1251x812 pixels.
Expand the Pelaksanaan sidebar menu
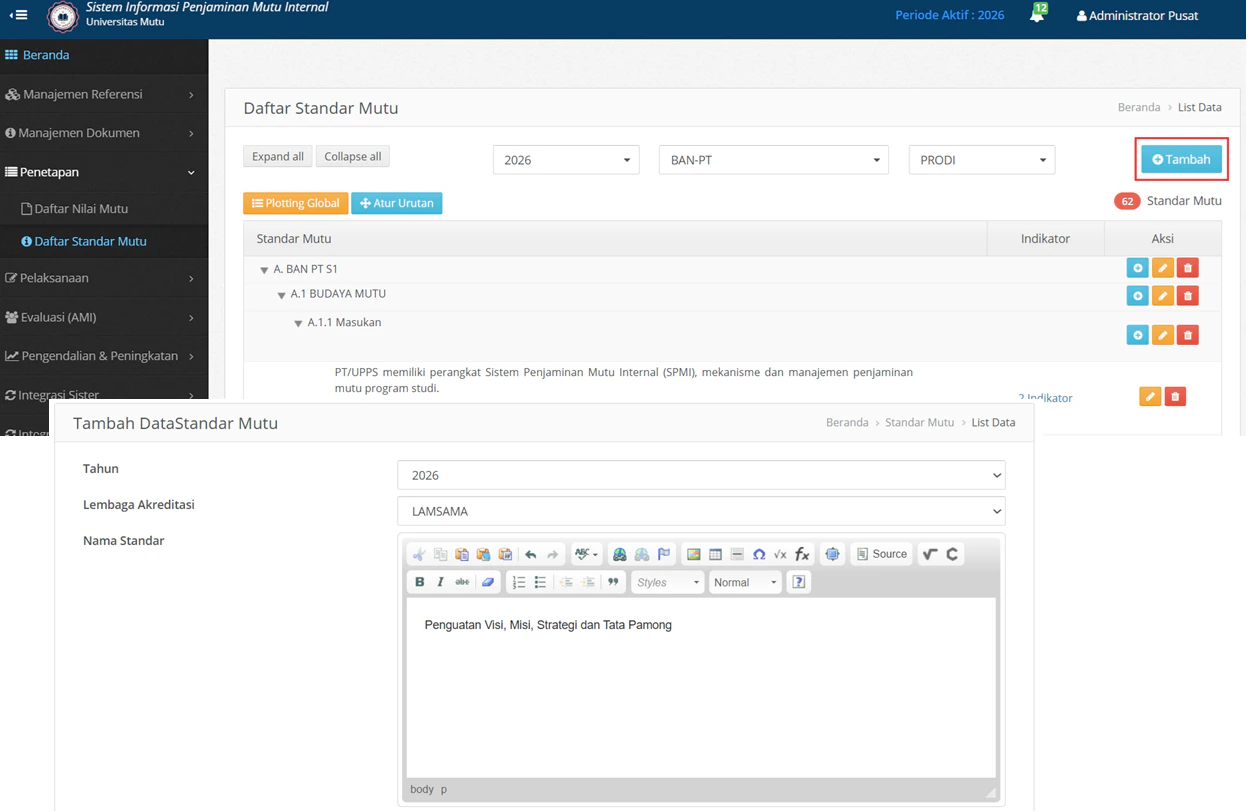[104, 278]
